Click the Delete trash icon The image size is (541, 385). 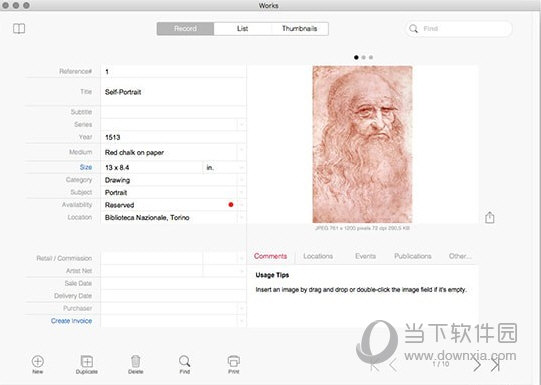pos(136,361)
